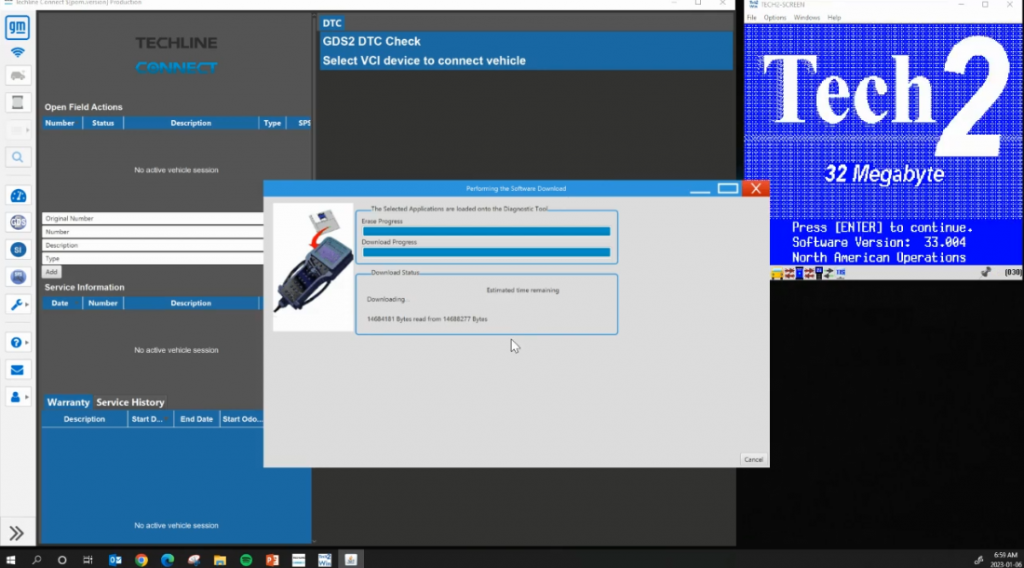Expand sidebar with double chevron icon
1024x568 pixels.
(x=16, y=533)
